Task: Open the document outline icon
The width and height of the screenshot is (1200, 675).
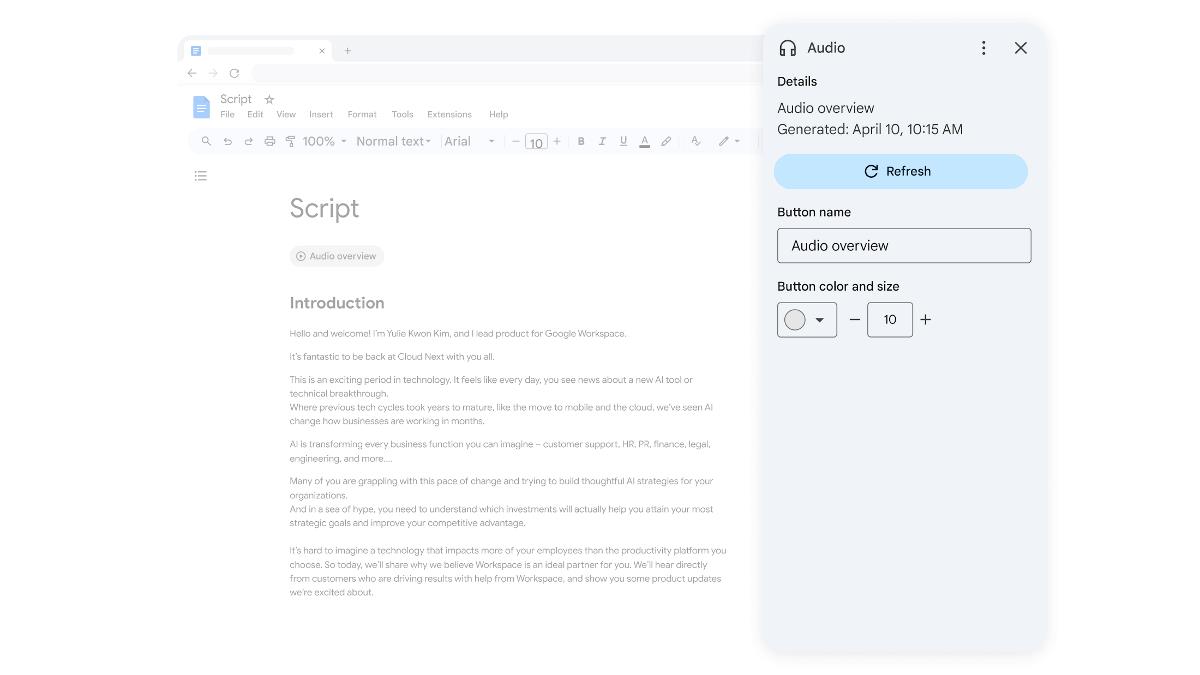Action: tap(200, 175)
